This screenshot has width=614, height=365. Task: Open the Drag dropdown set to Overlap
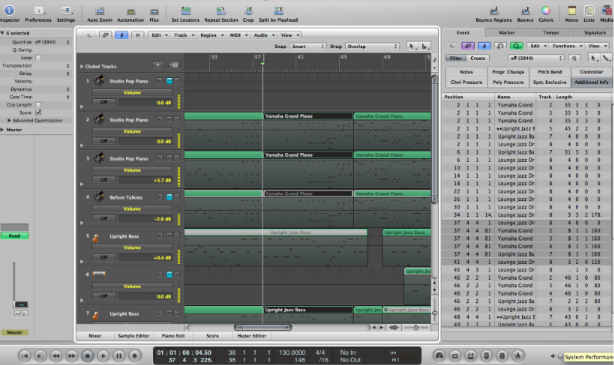click(x=372, y=46)
